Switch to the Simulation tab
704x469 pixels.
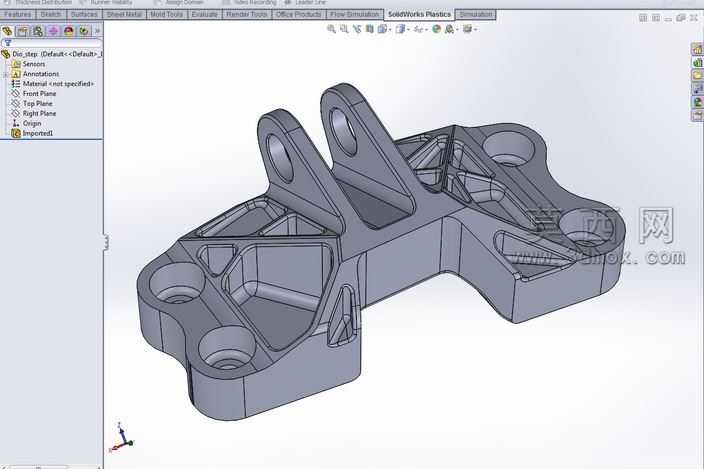click(x=475, y=14)
